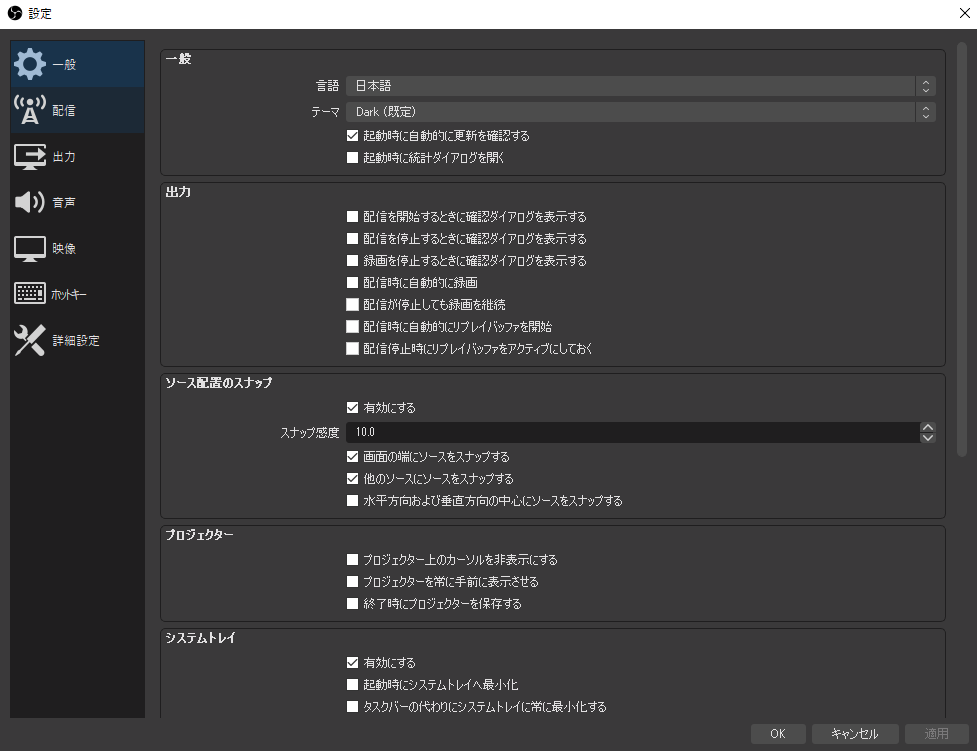Click the 詳細設定 wrench icon

tap(30, 341)
